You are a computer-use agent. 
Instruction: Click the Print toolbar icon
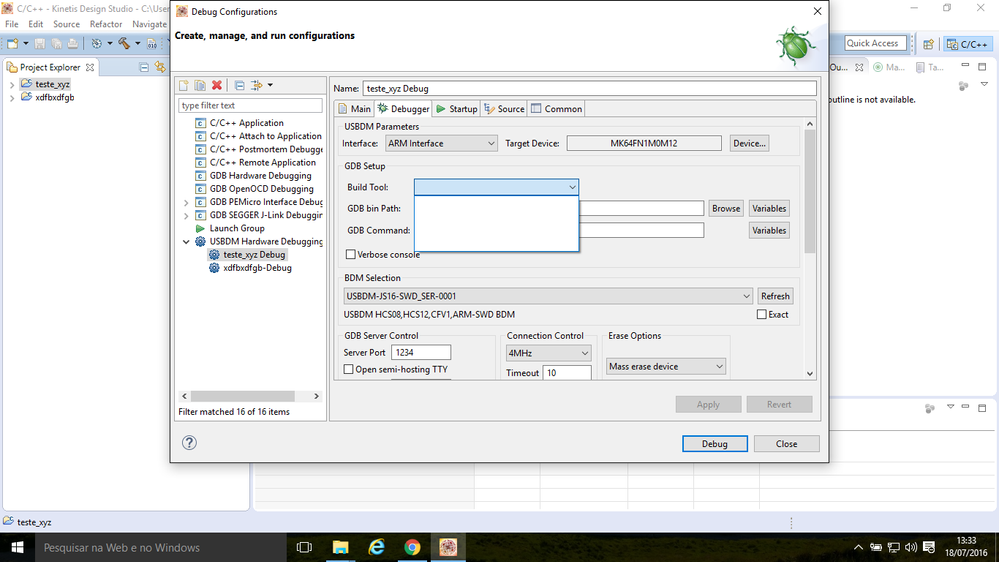click(73, 43)
